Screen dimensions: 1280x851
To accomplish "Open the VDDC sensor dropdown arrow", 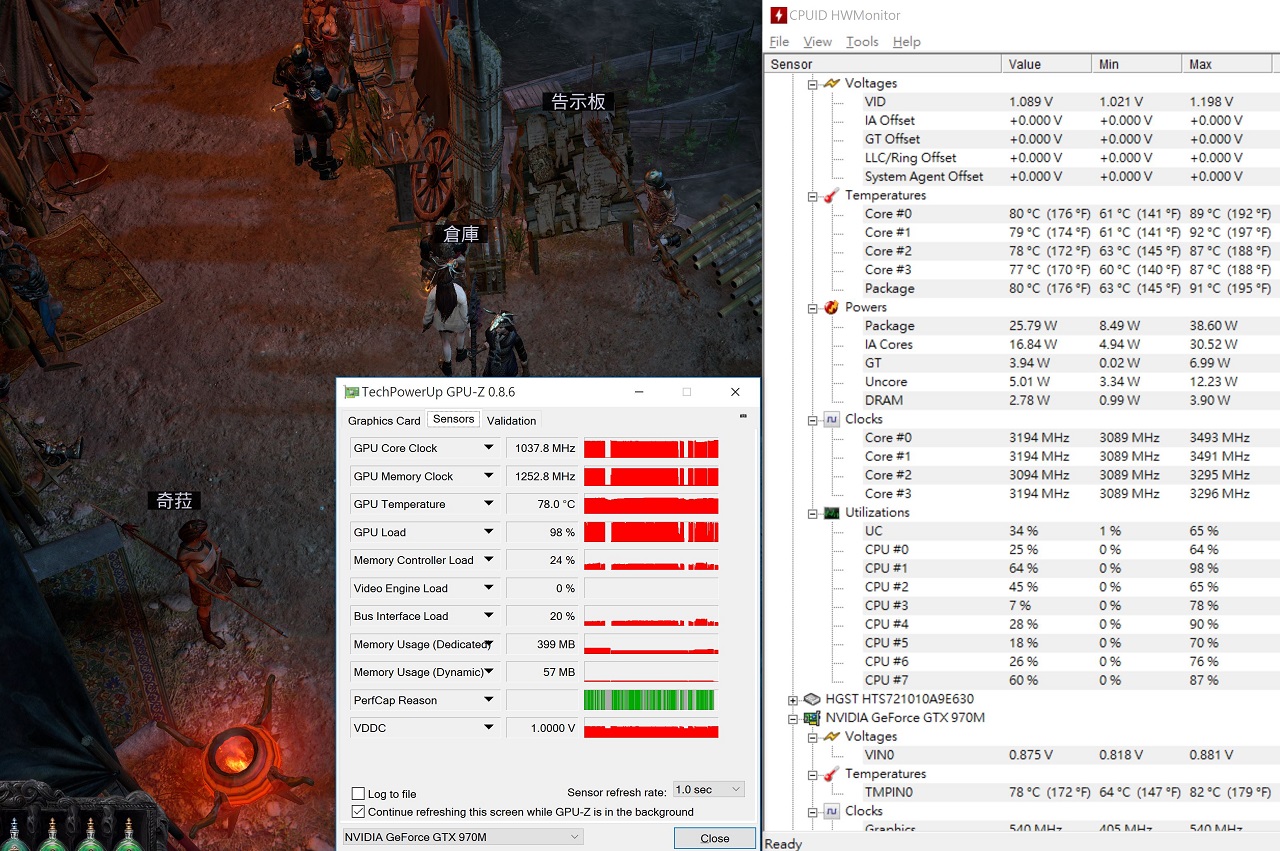I will [489, 728].
